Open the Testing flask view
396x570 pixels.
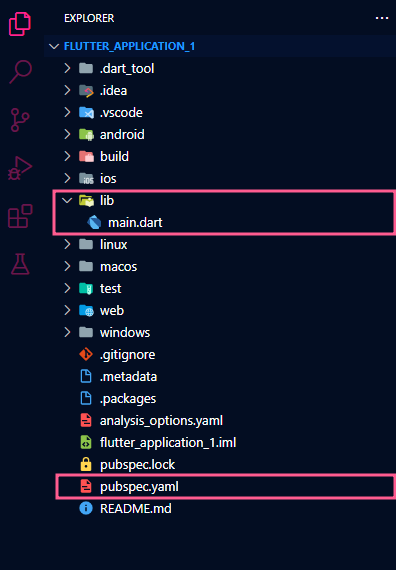[x=20, y=264]
